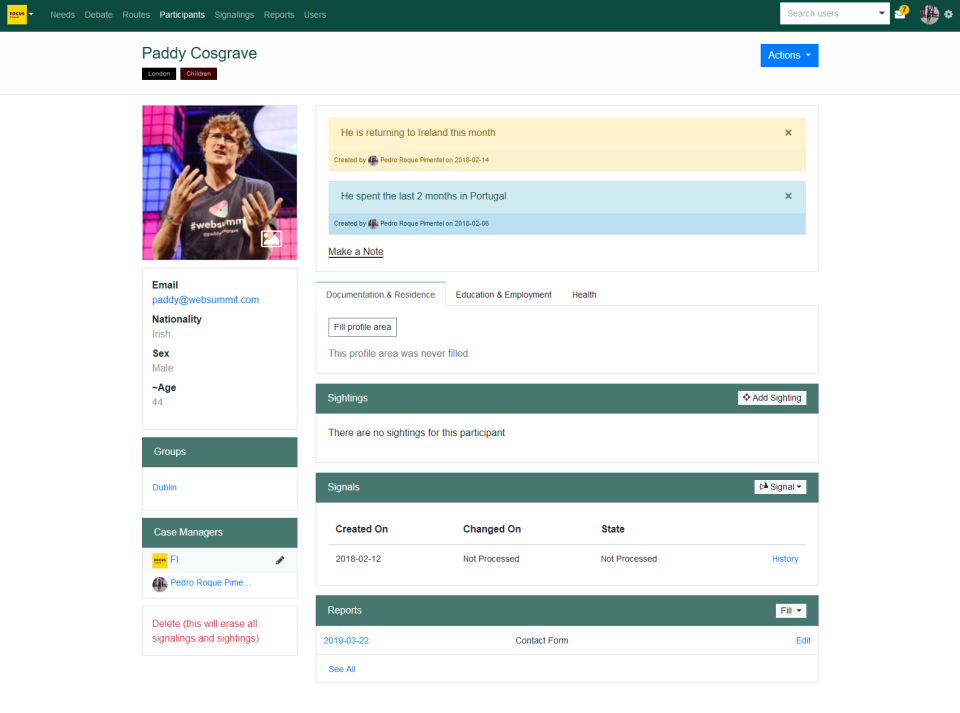This screenshot has width=960, height=713.
Task: Click the FI organization logo icon
Action: pyautogui.click(x=160, y=560)
